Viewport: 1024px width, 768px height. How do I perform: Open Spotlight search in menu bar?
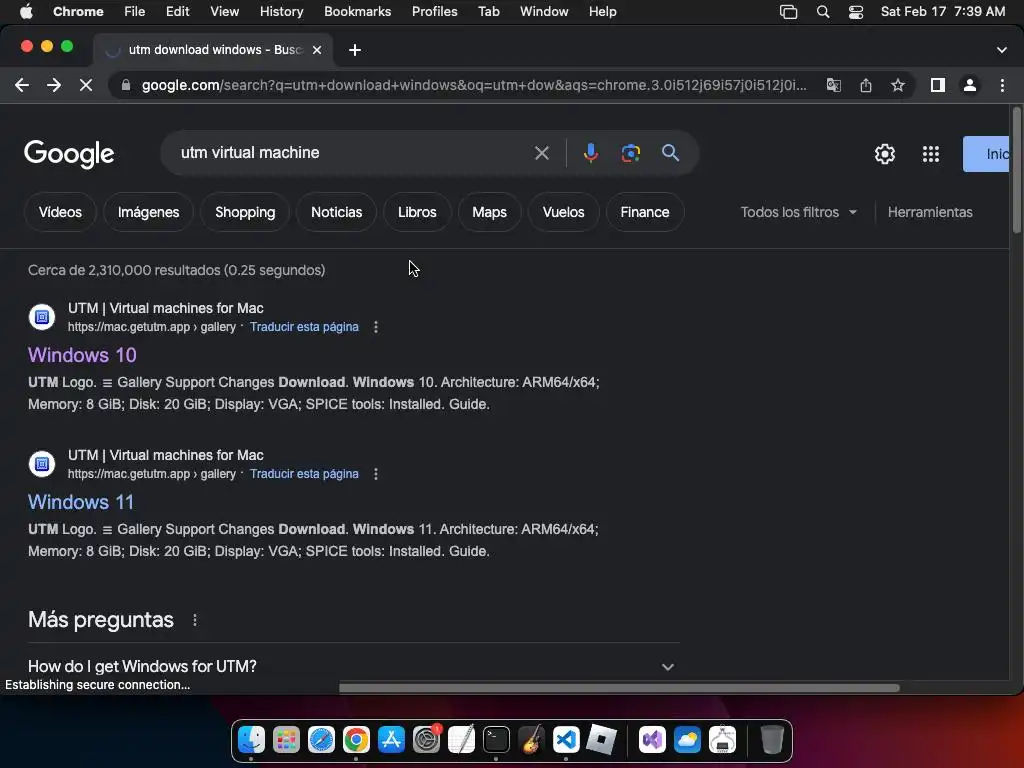click(823, 12)
